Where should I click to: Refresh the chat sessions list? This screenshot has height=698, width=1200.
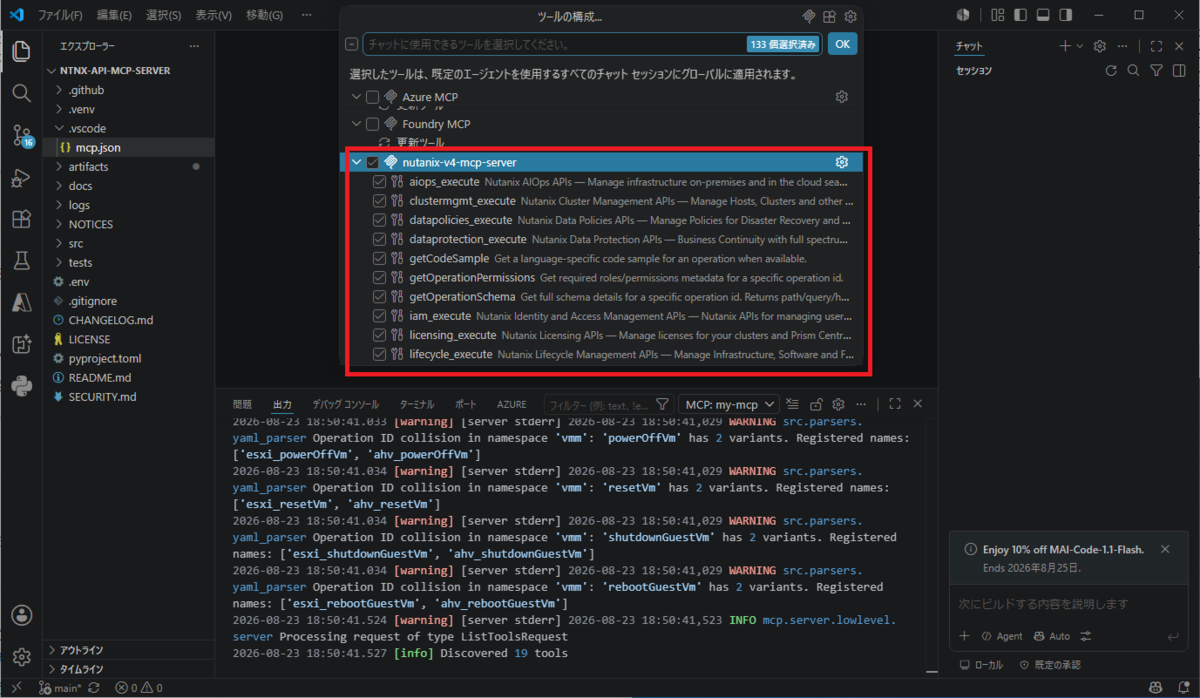click(x=1110, y=71)
